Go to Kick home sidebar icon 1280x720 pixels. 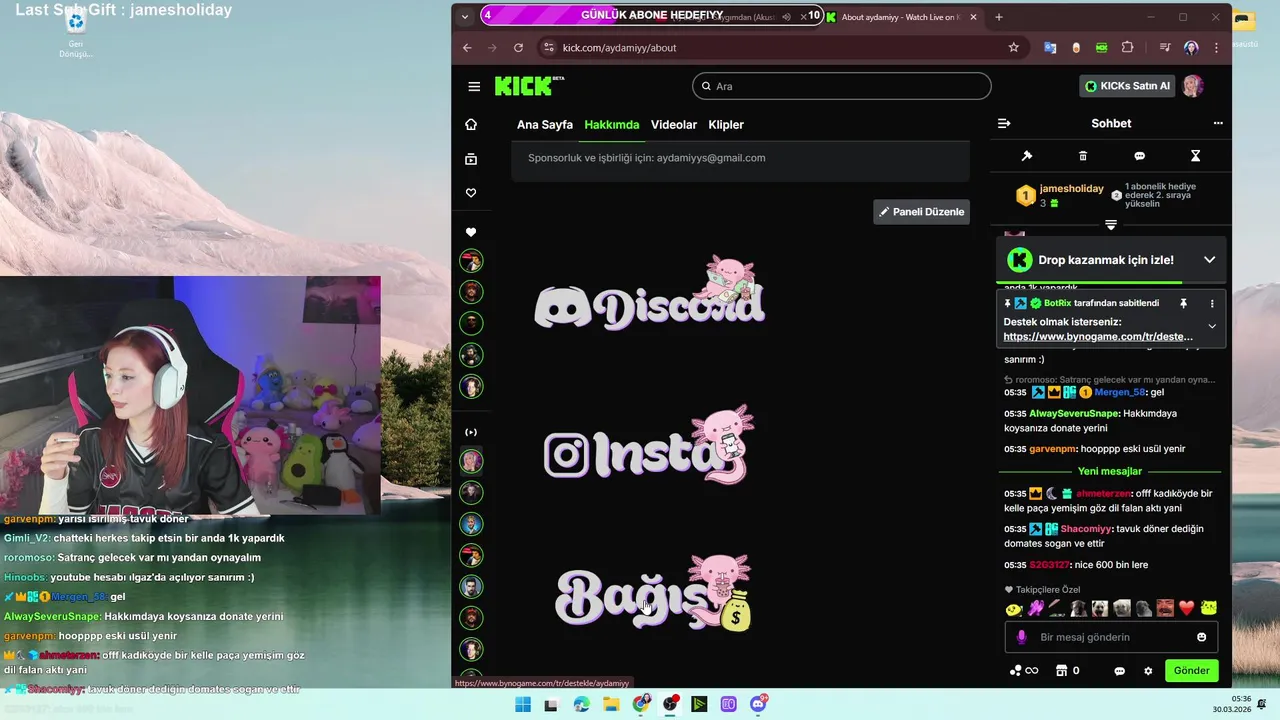click(471, 124)
